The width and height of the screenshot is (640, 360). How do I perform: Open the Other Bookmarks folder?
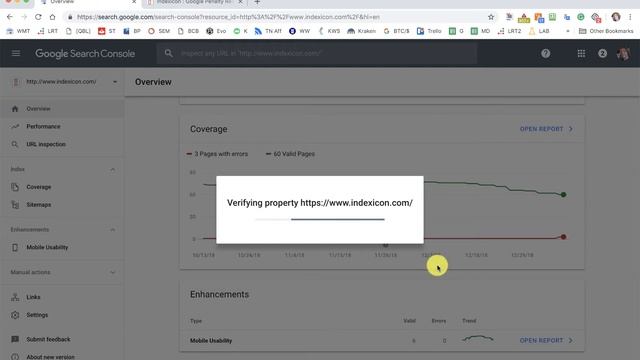(606, 31)
